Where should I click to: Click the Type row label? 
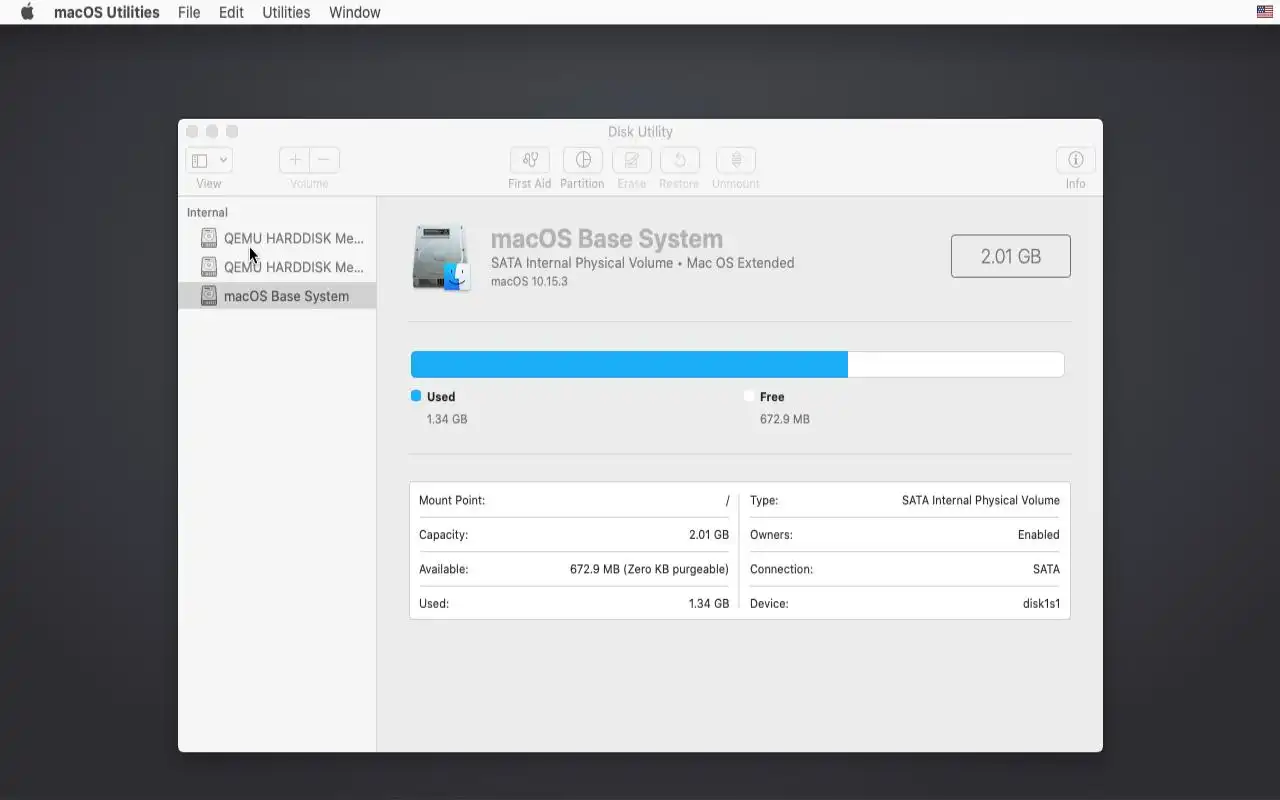[764, 500]
